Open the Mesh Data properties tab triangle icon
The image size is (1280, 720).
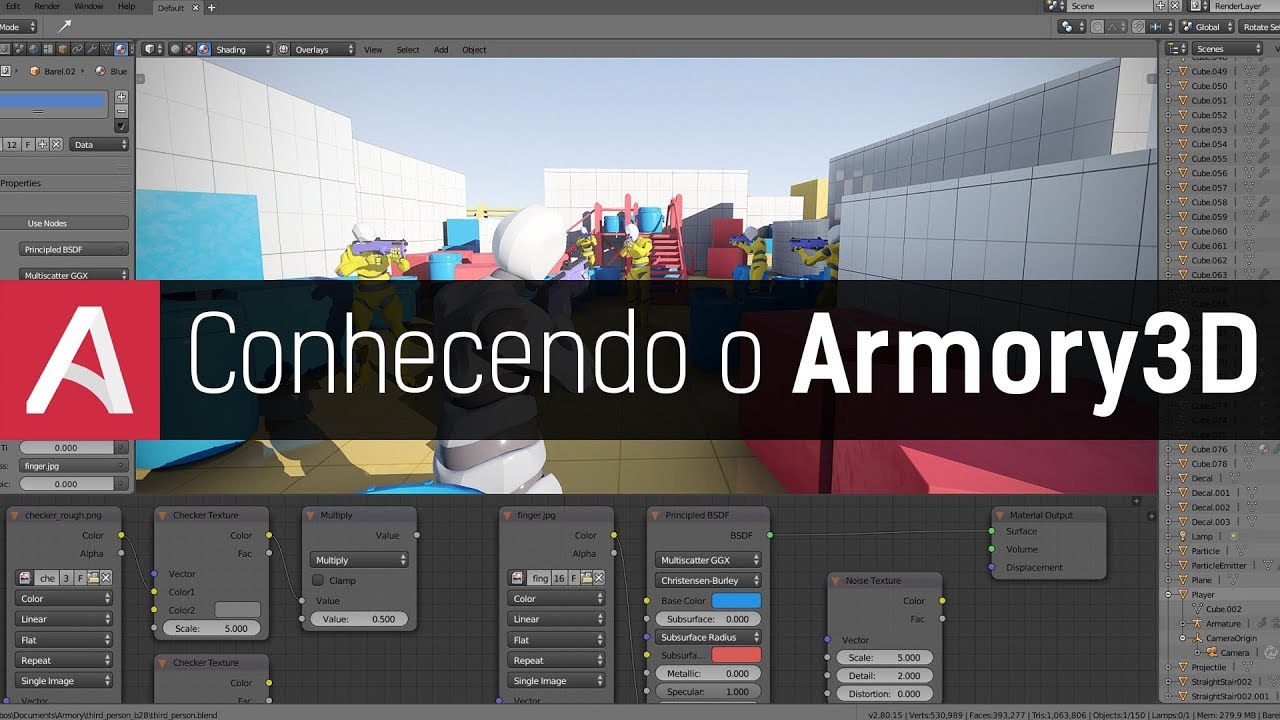pyautogui.click(x=106, y=49)
